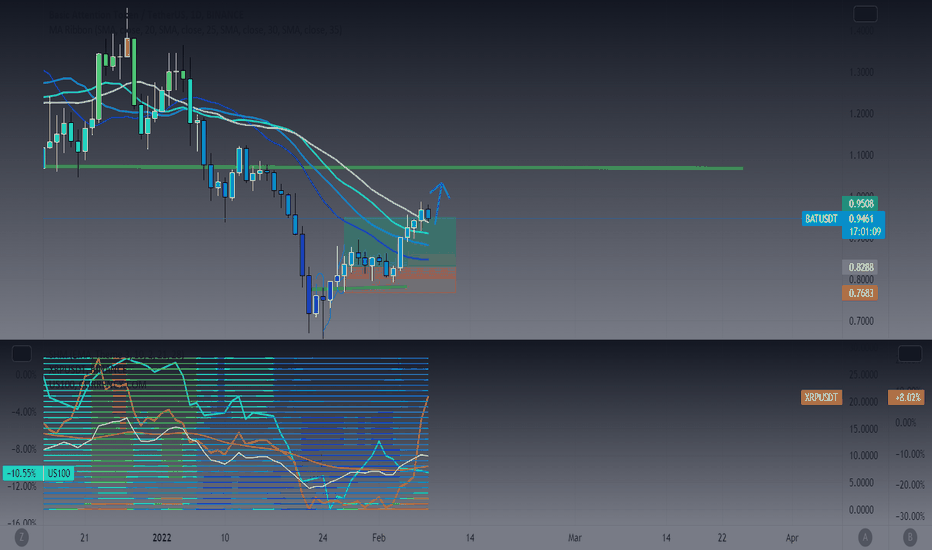Viewport: 932px width, 550px height.
Task: Click the Basic Attention Token chart title
Action: coord(146,14)
